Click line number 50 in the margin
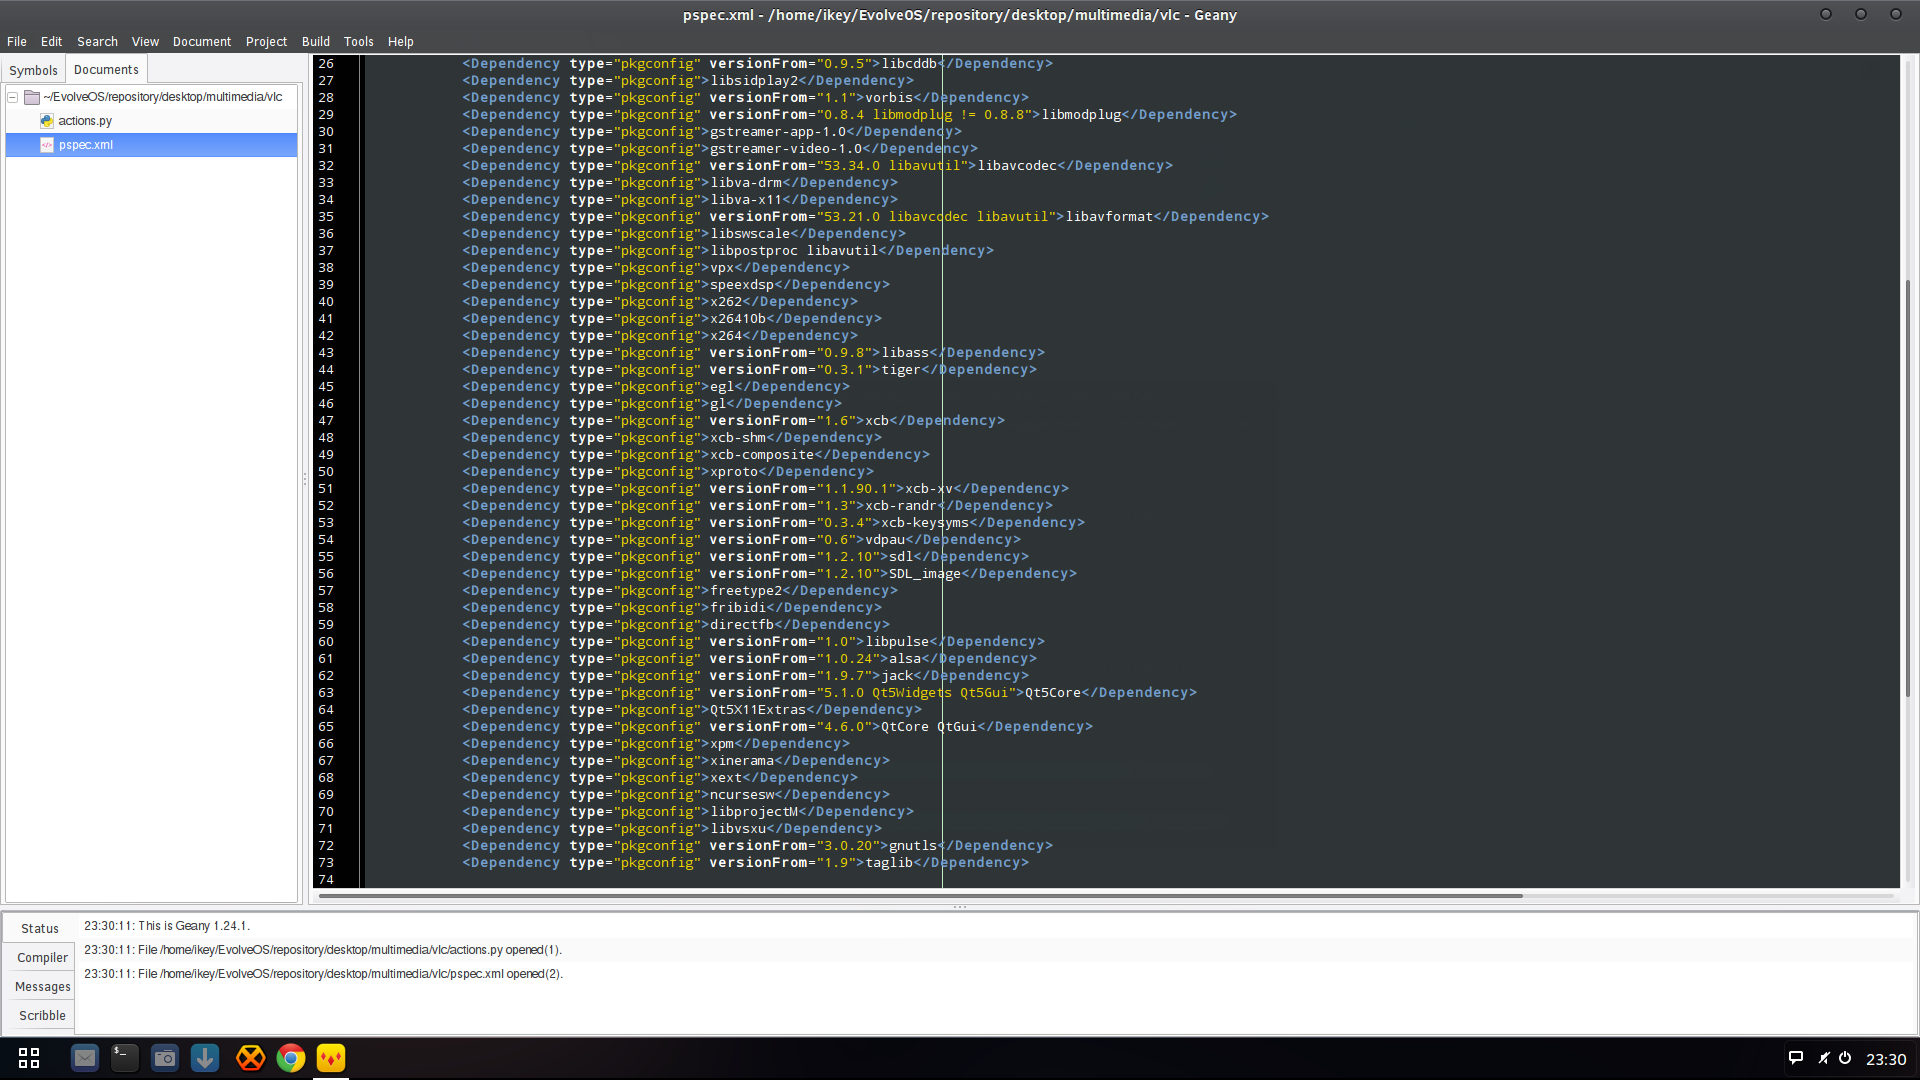1920x1080 pixels. (326, 472)
